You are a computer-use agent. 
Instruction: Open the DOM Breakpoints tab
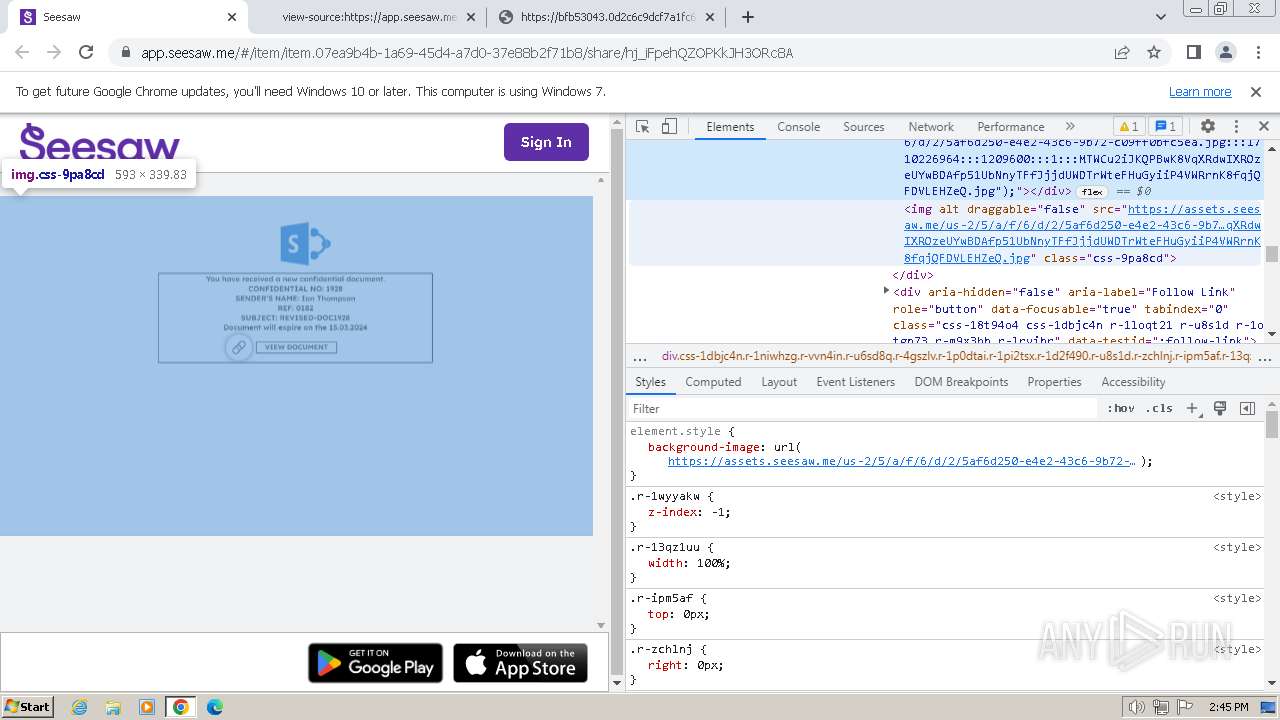[961, 382]
